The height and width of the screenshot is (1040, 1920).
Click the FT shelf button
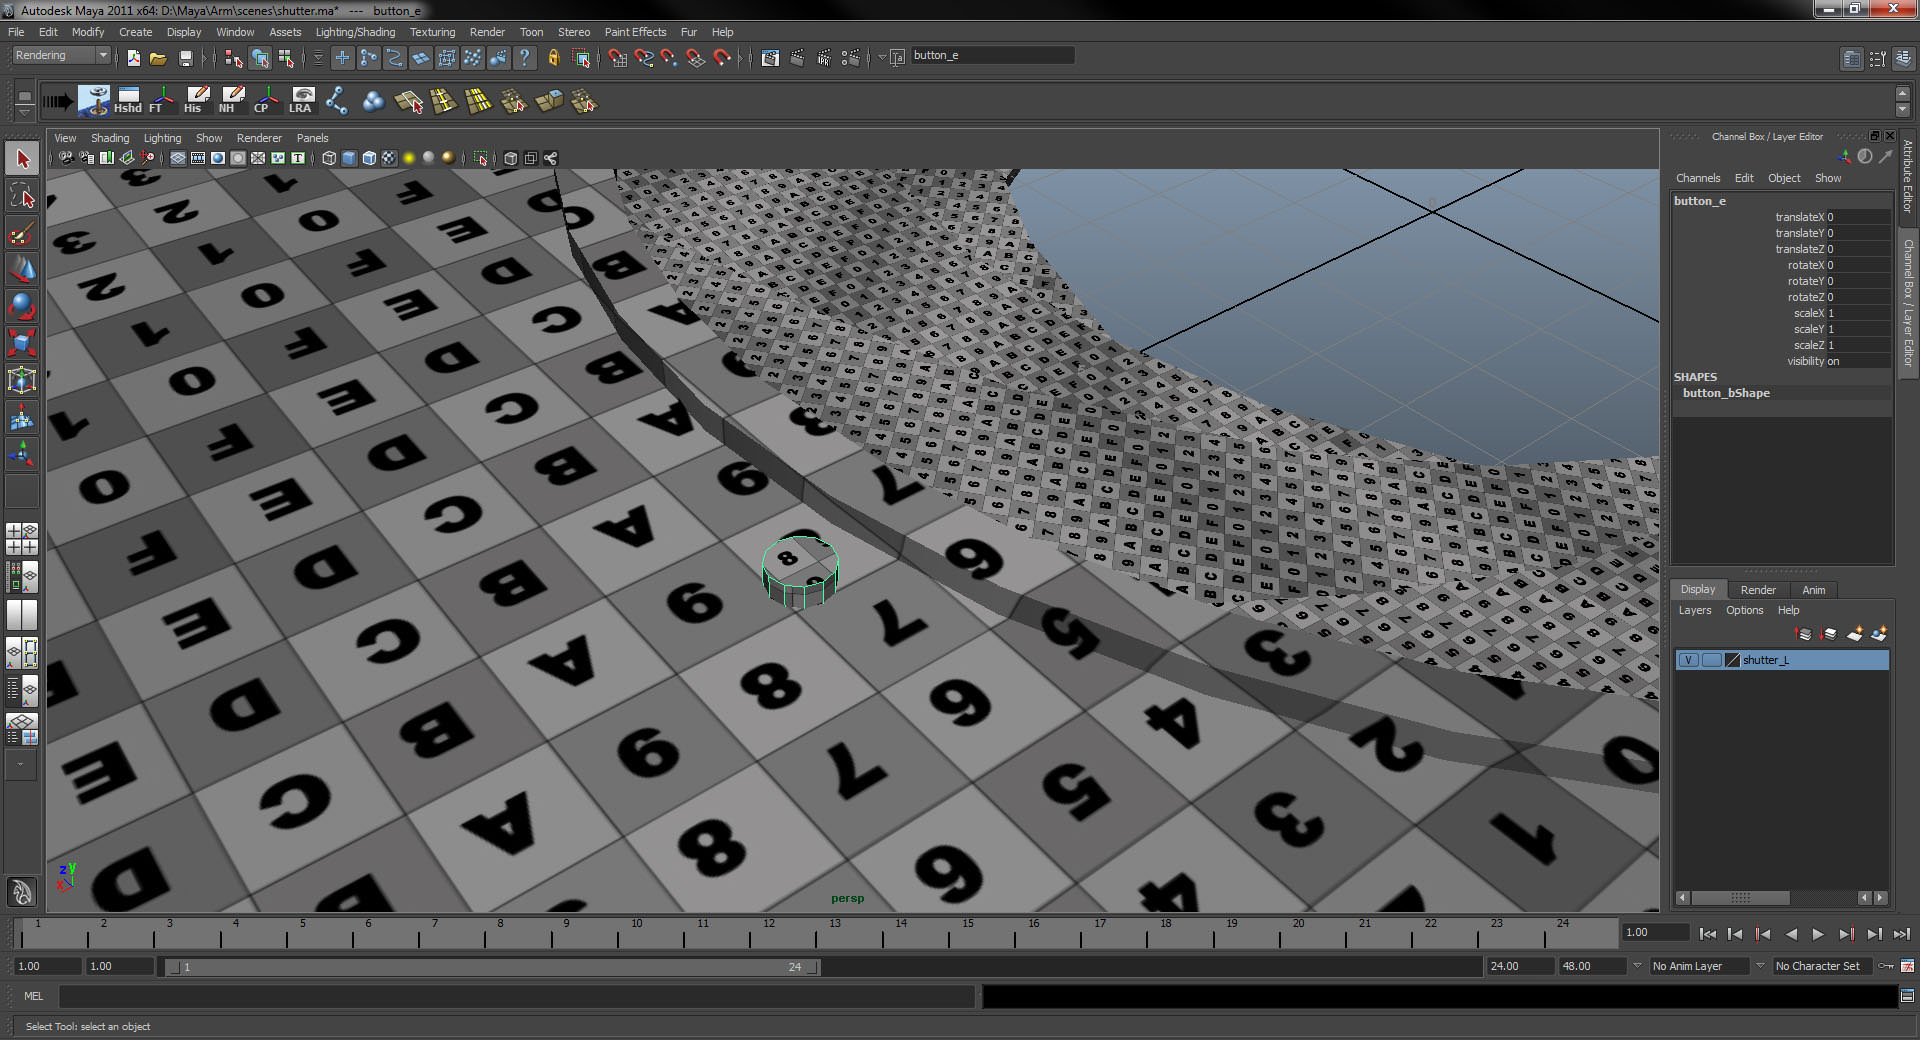point(161,100)
